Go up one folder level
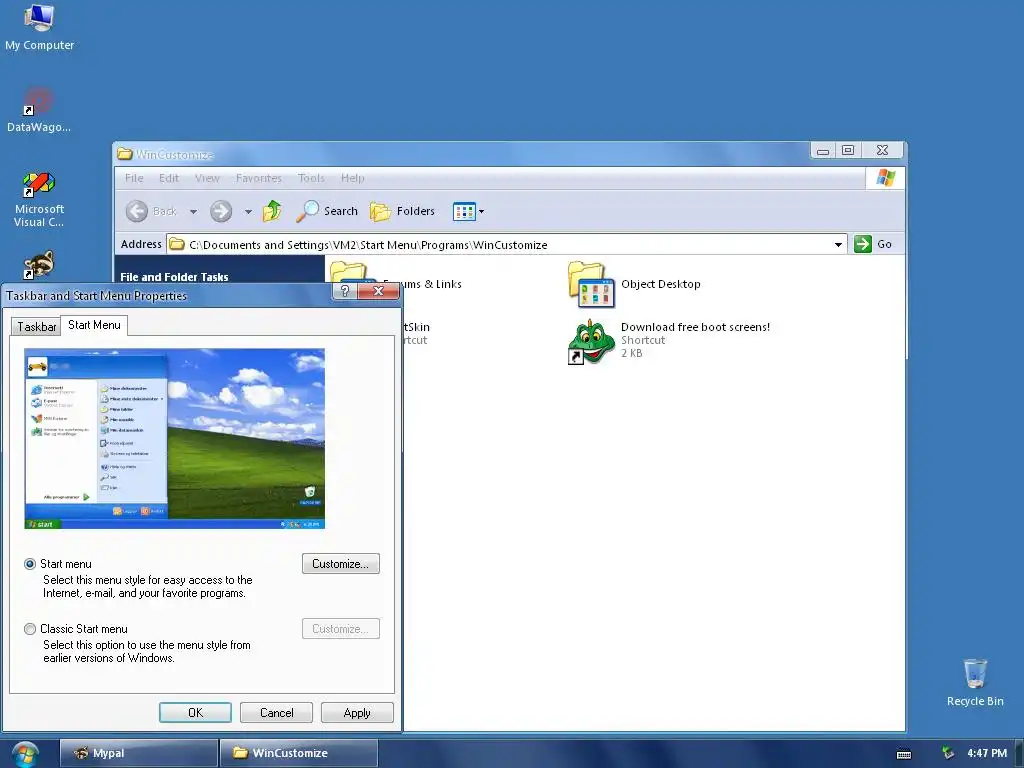 [272, 211]
